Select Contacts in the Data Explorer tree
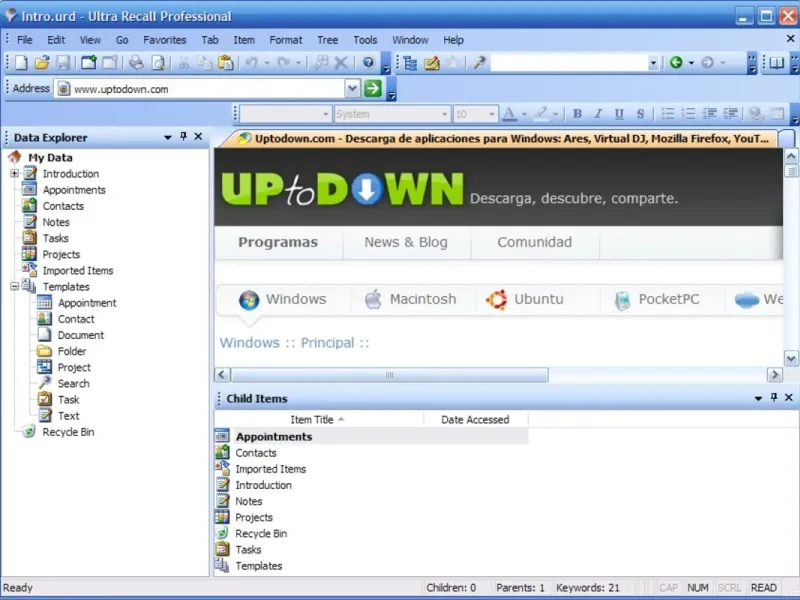The height and width of the screenshot is (600, 800). click(x=63, y=206)
